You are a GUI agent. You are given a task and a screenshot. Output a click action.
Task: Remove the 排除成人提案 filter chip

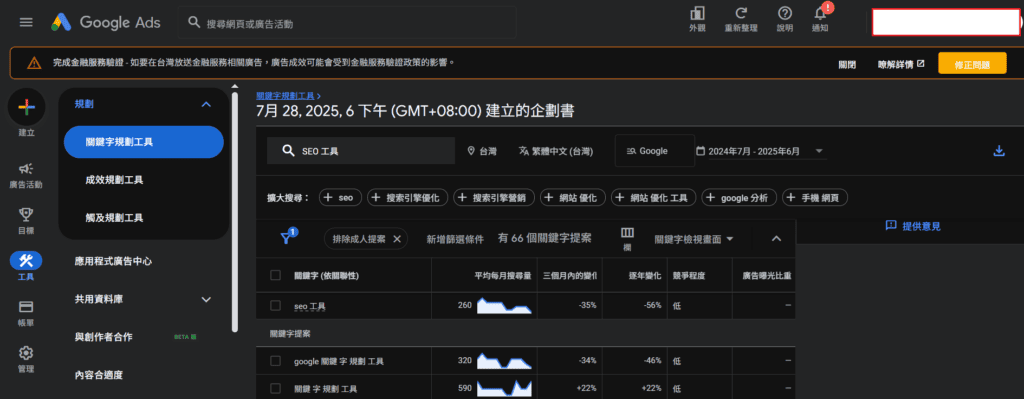click(396, 239)
